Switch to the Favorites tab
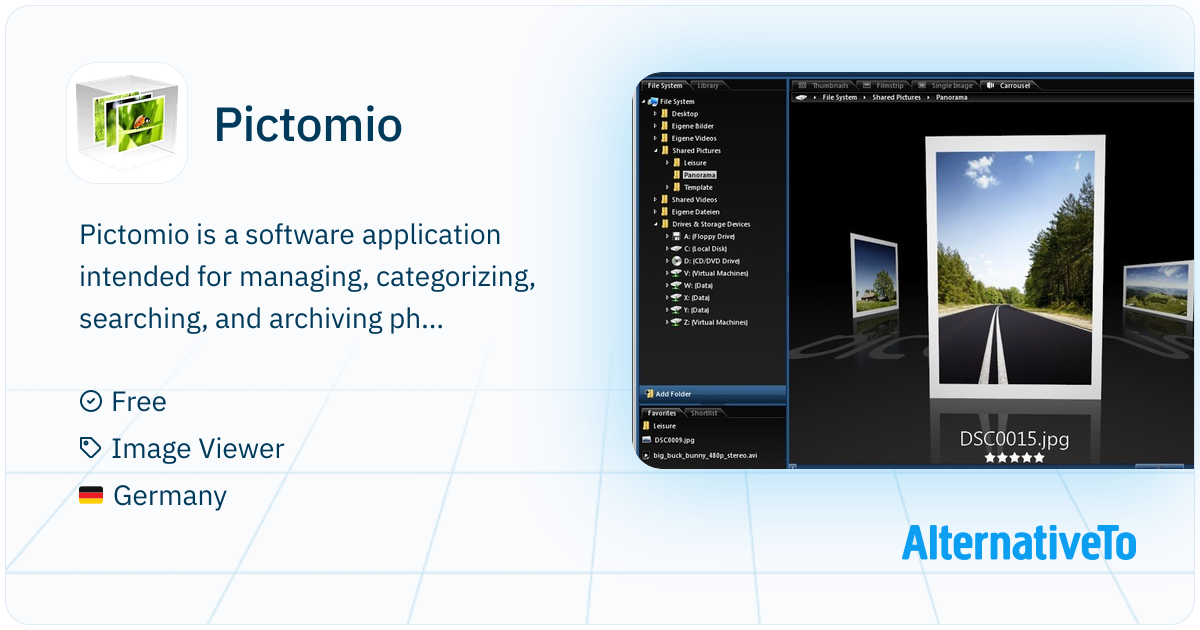Image resolution: width=1200 pixels, height=630 pixels. click(661, 413)
